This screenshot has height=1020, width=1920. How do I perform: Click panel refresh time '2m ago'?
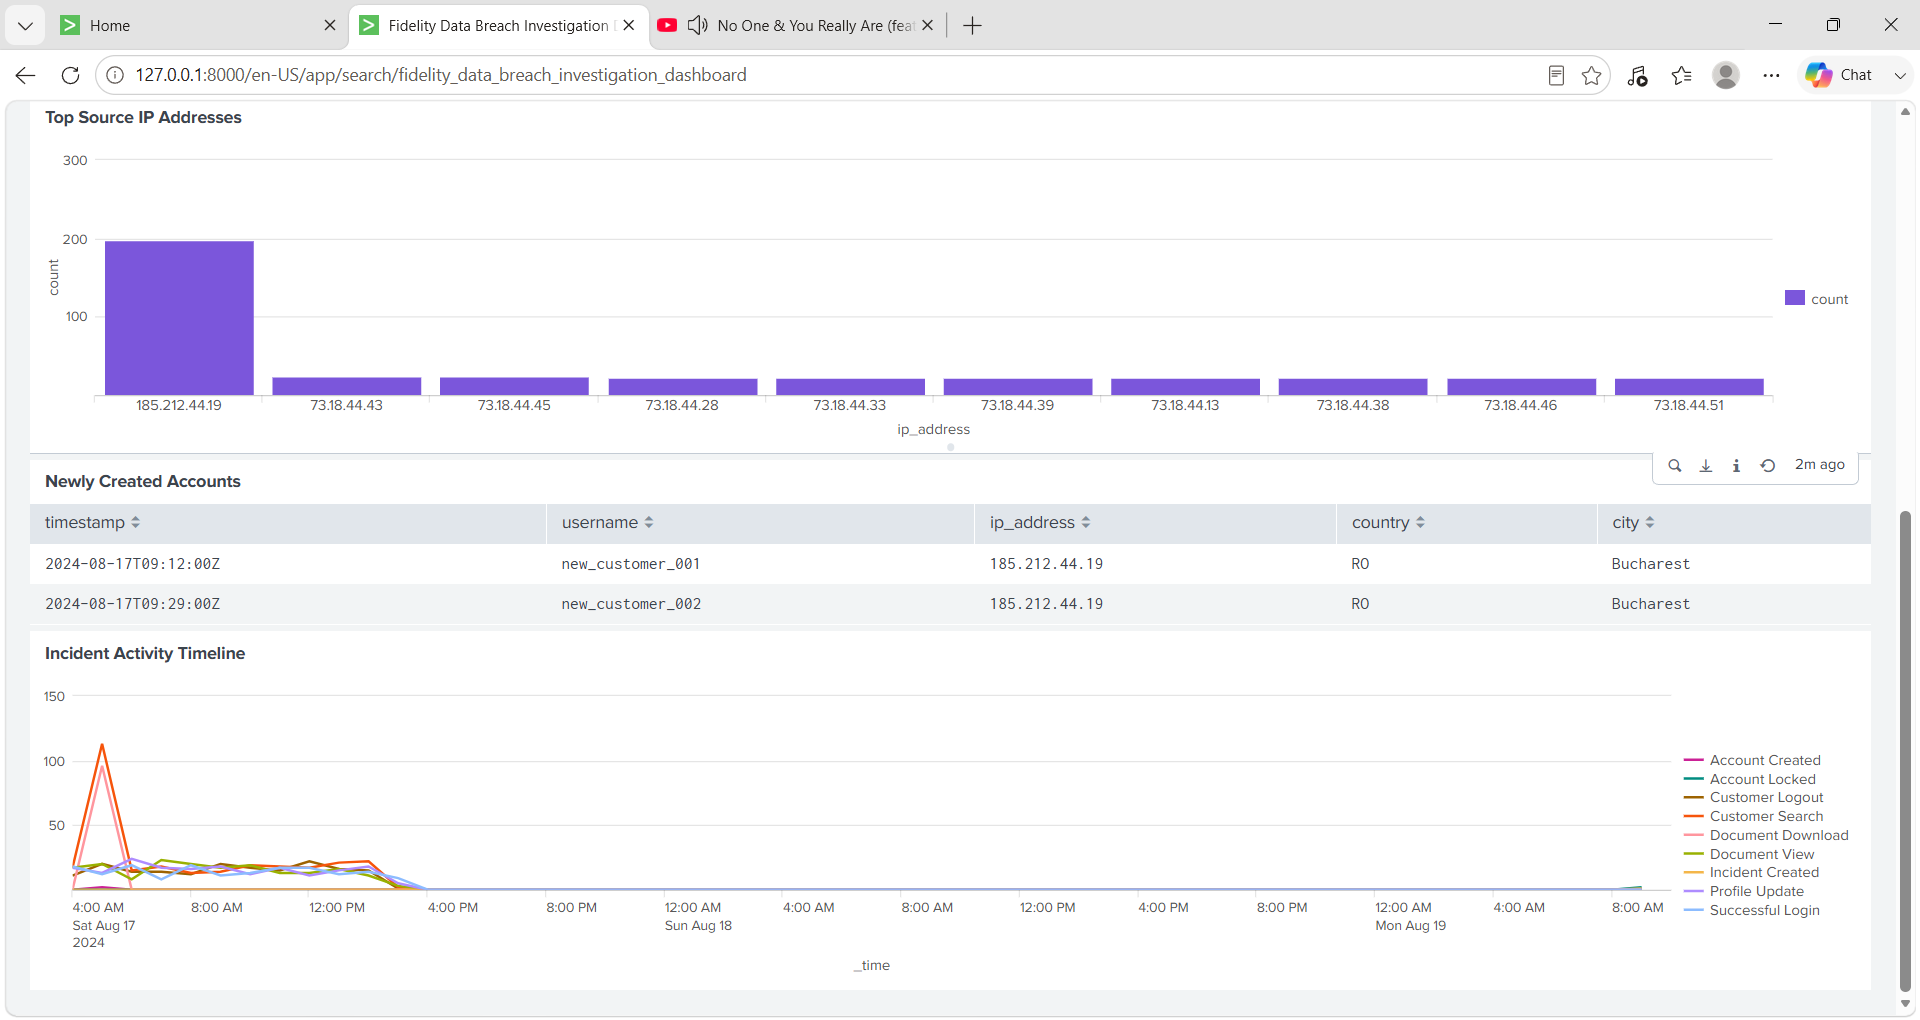[1819, 465]
